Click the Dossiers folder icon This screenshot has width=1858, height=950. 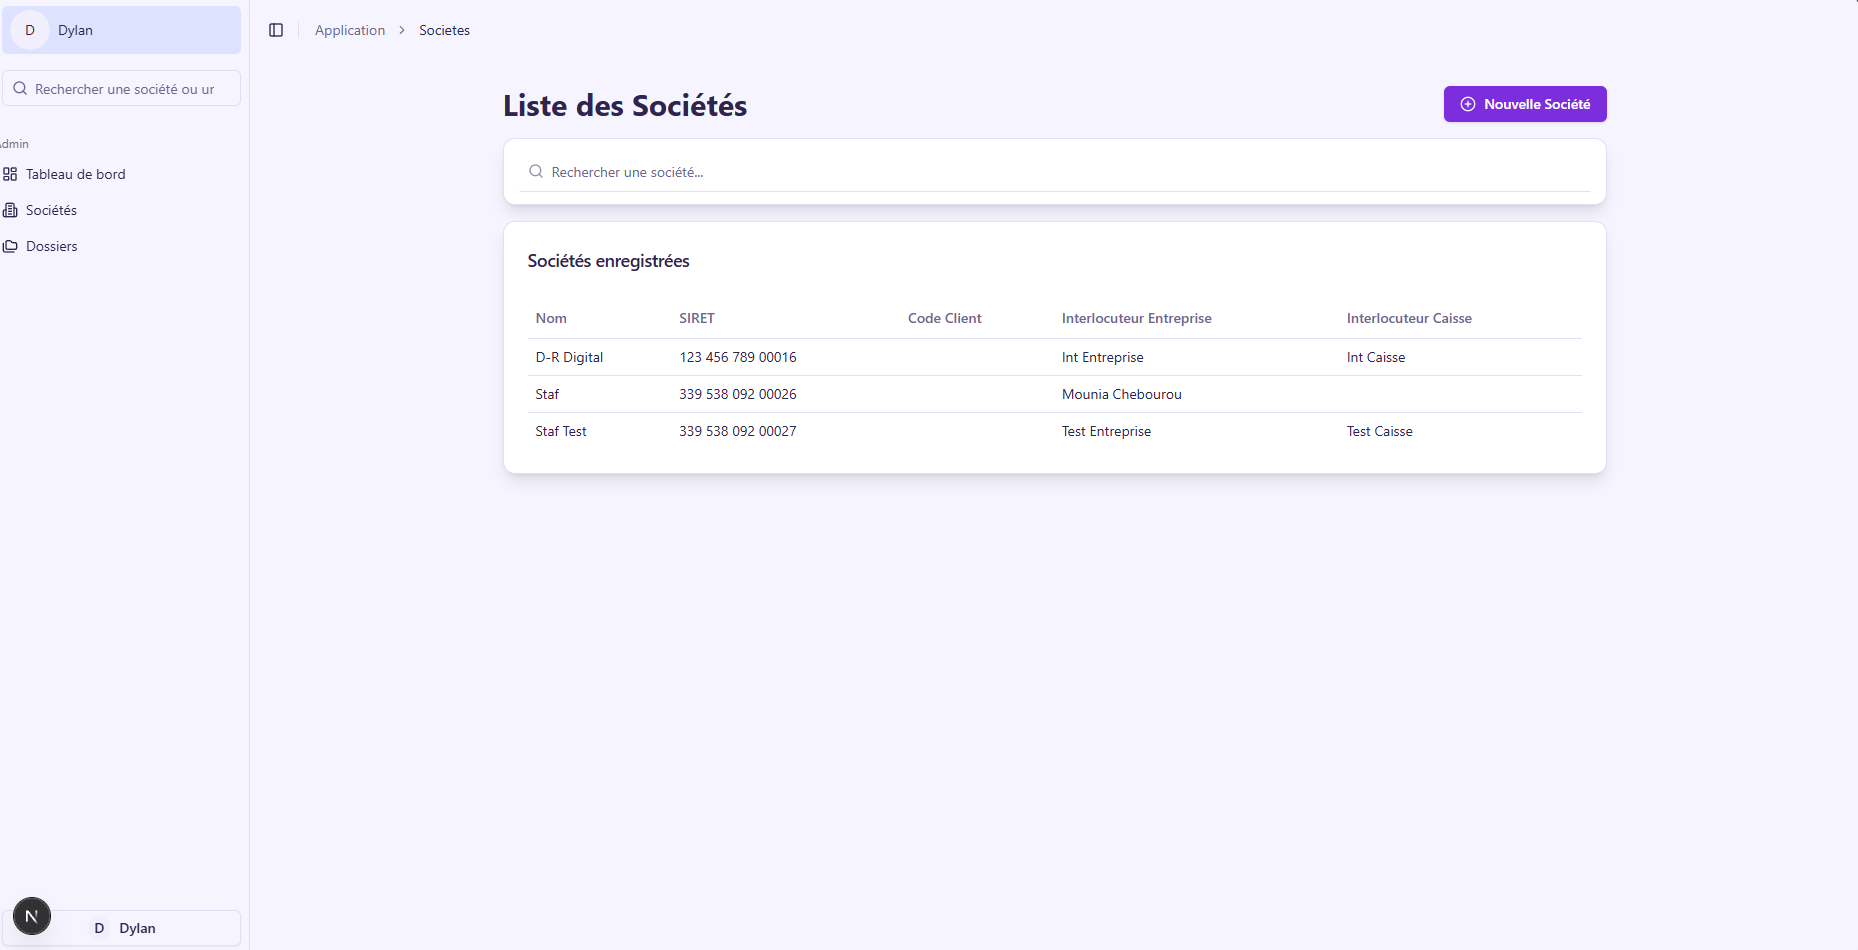click(10, 246)
